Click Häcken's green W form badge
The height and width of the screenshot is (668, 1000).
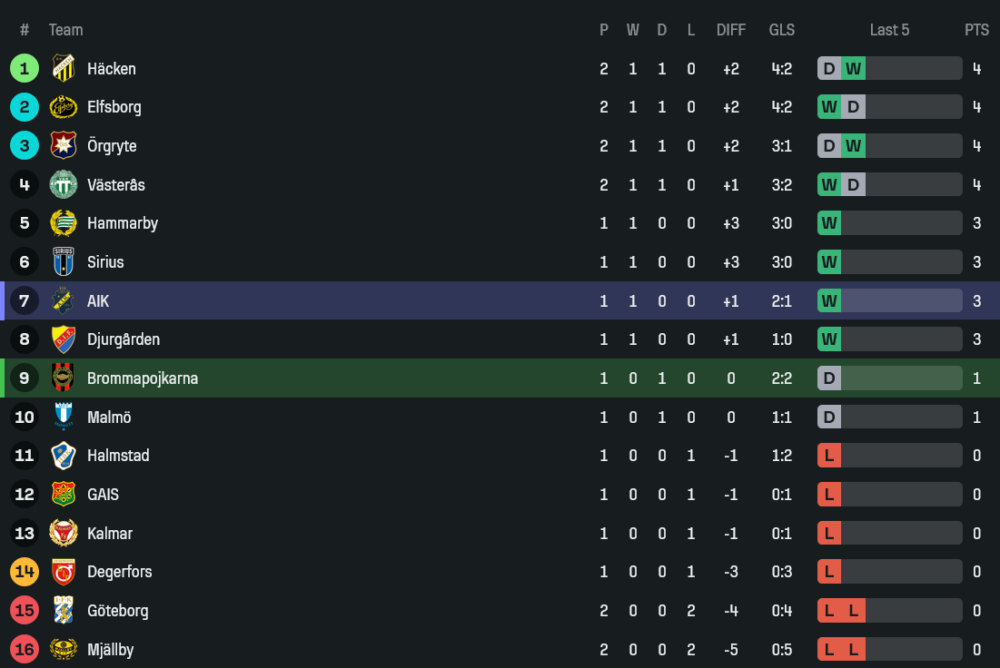(x=853, y=69)
